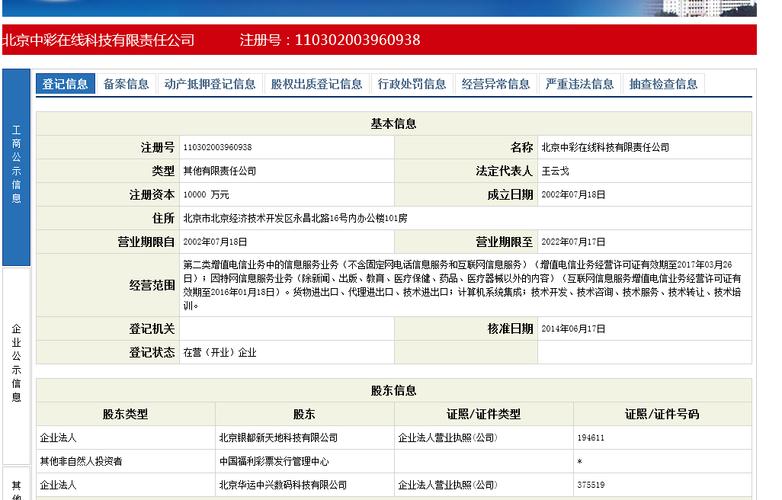The image size is (782, 500).
Task: Open the 抽查检查信息 tab
Action: tap(663, 84)
